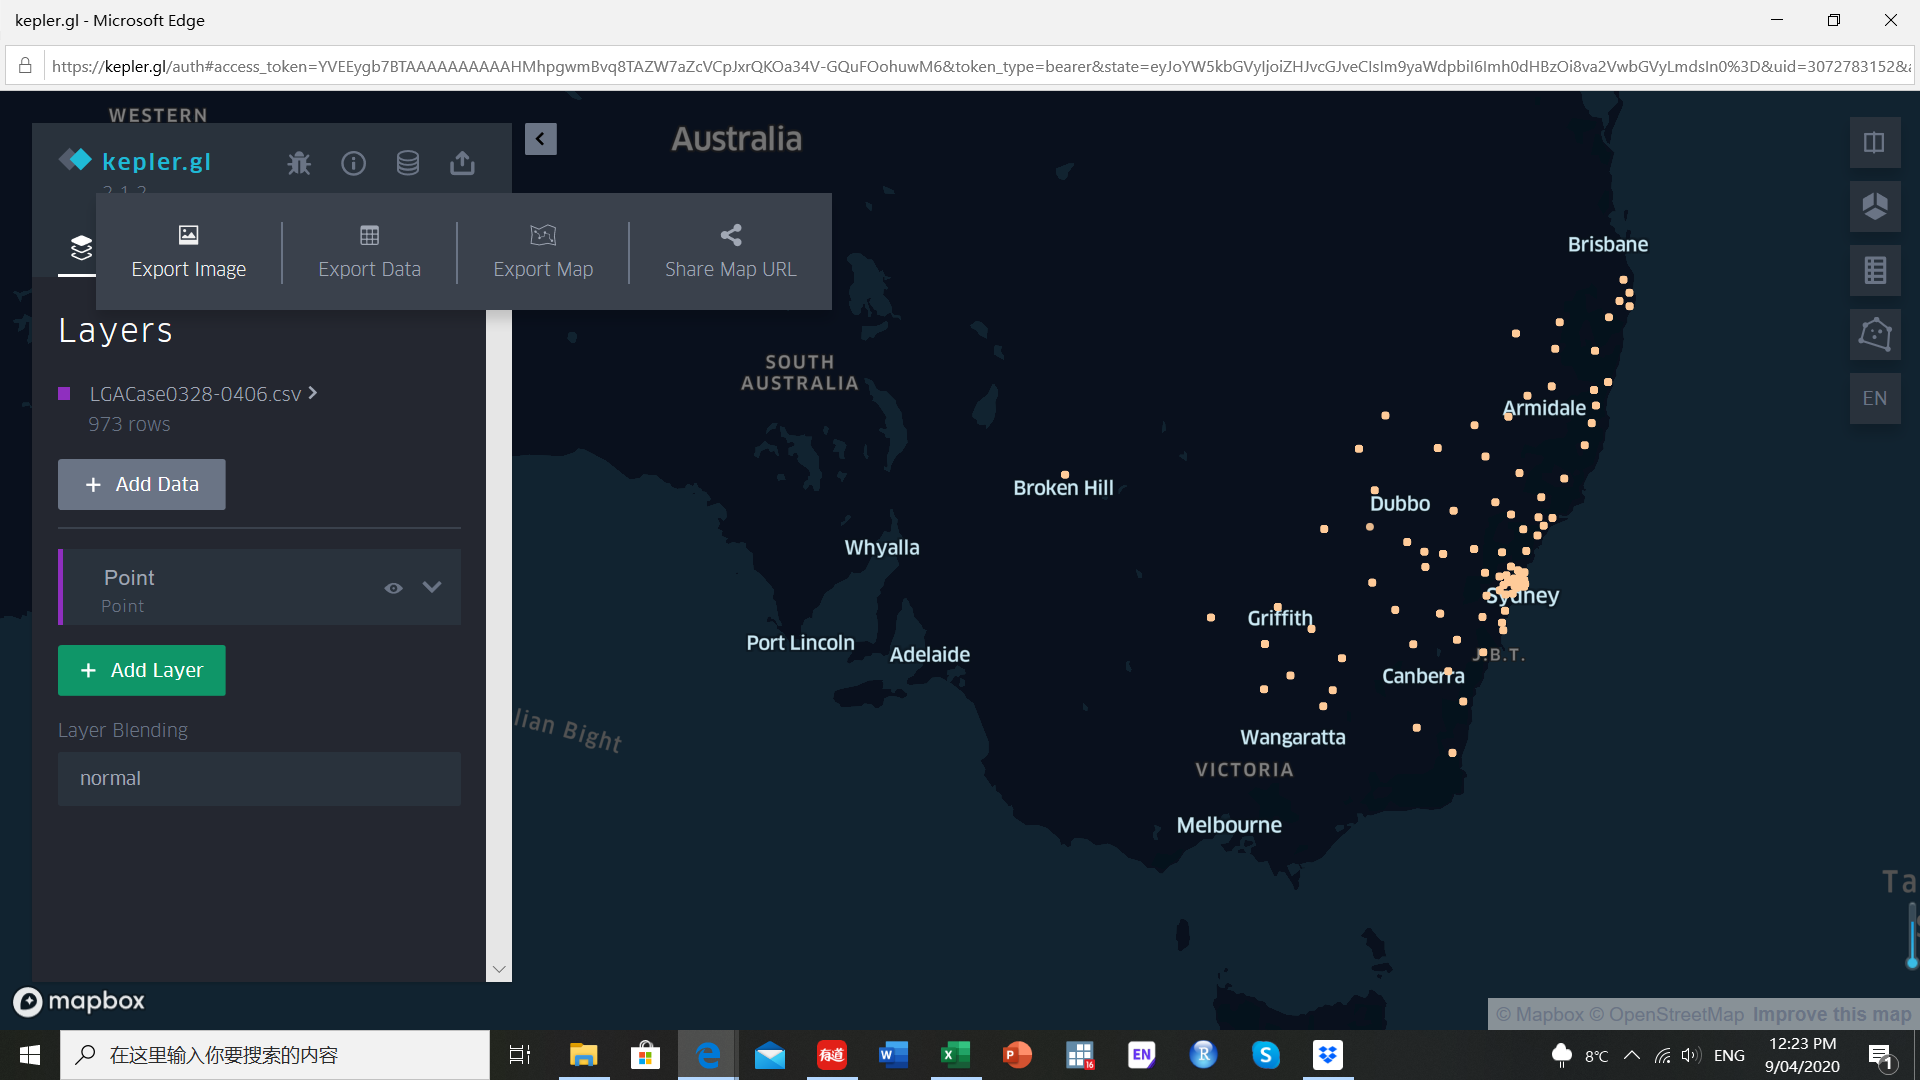
Task: Open LGACase0328-0406.csv dataset table
Action: 195,394
